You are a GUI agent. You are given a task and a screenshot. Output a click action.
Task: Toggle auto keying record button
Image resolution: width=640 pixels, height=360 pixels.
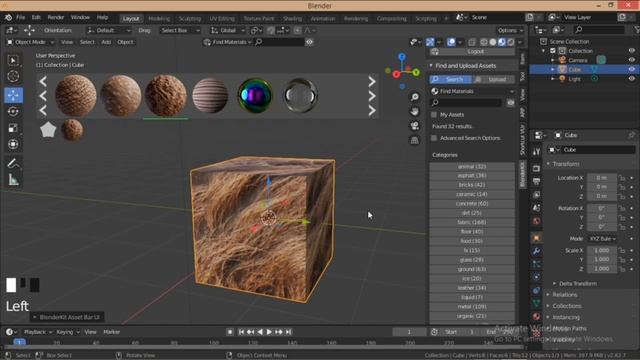coord(230,332)
